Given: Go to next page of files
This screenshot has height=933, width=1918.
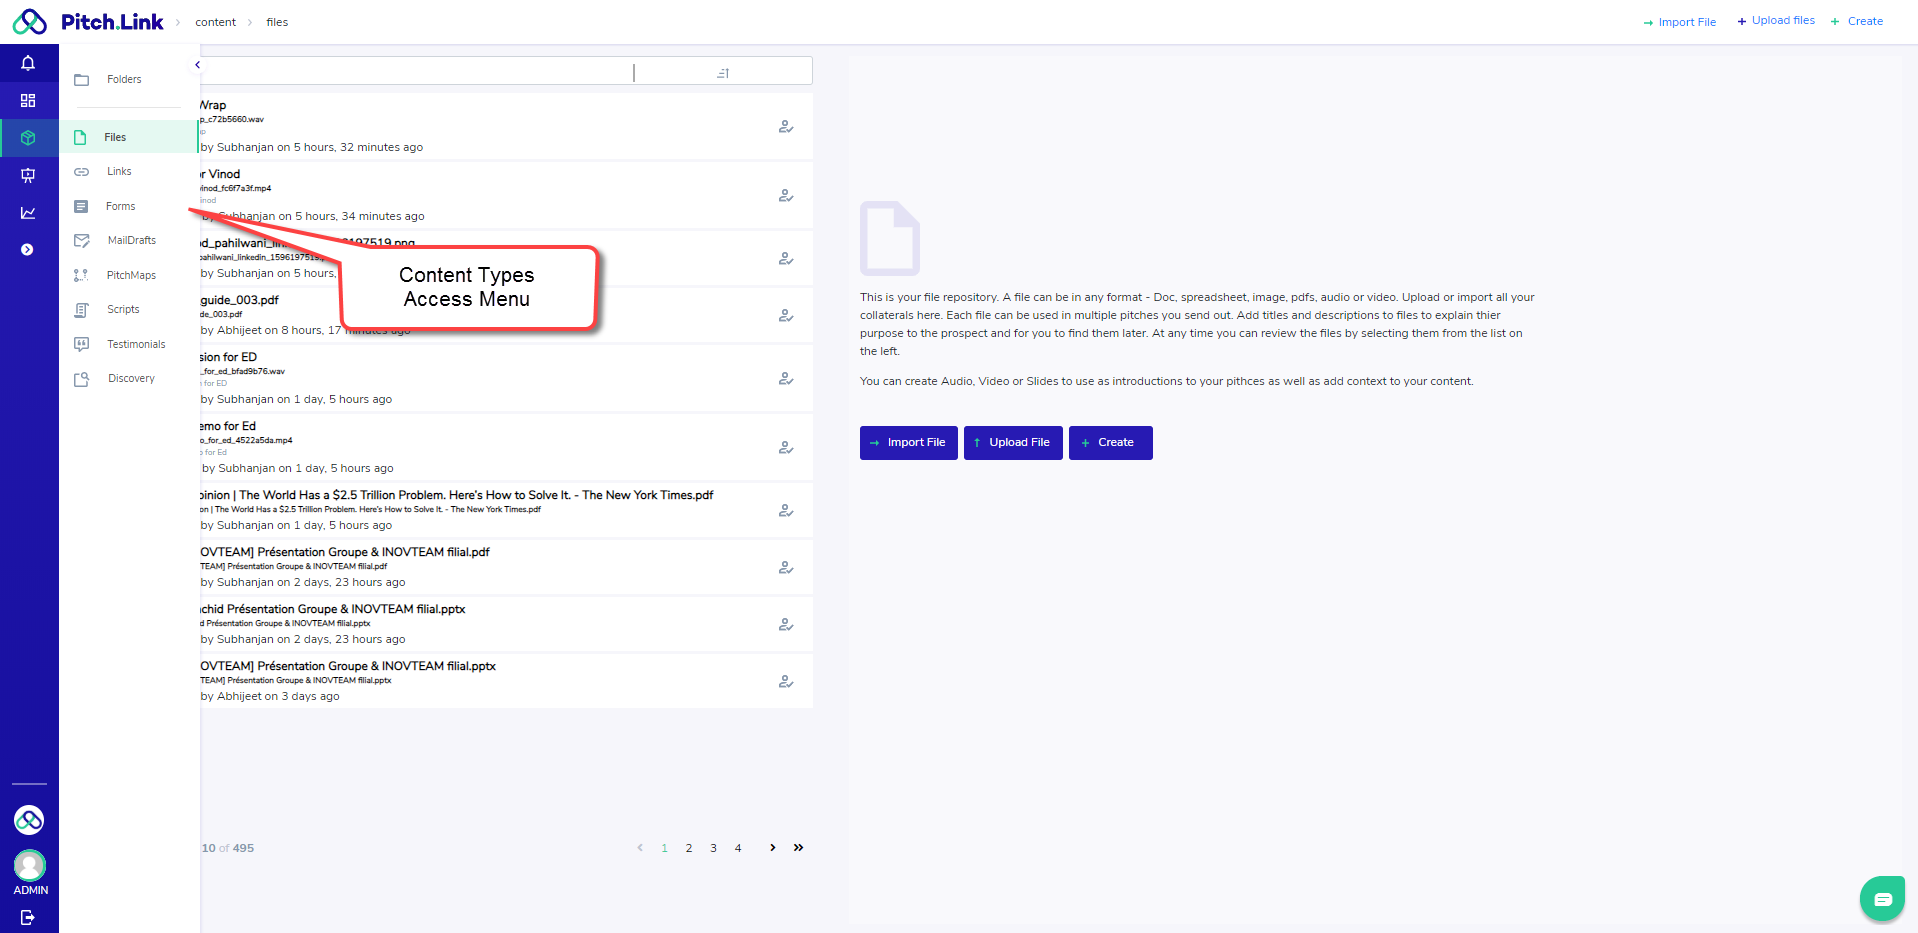Looking at the screenshot, I should [772, 848].
